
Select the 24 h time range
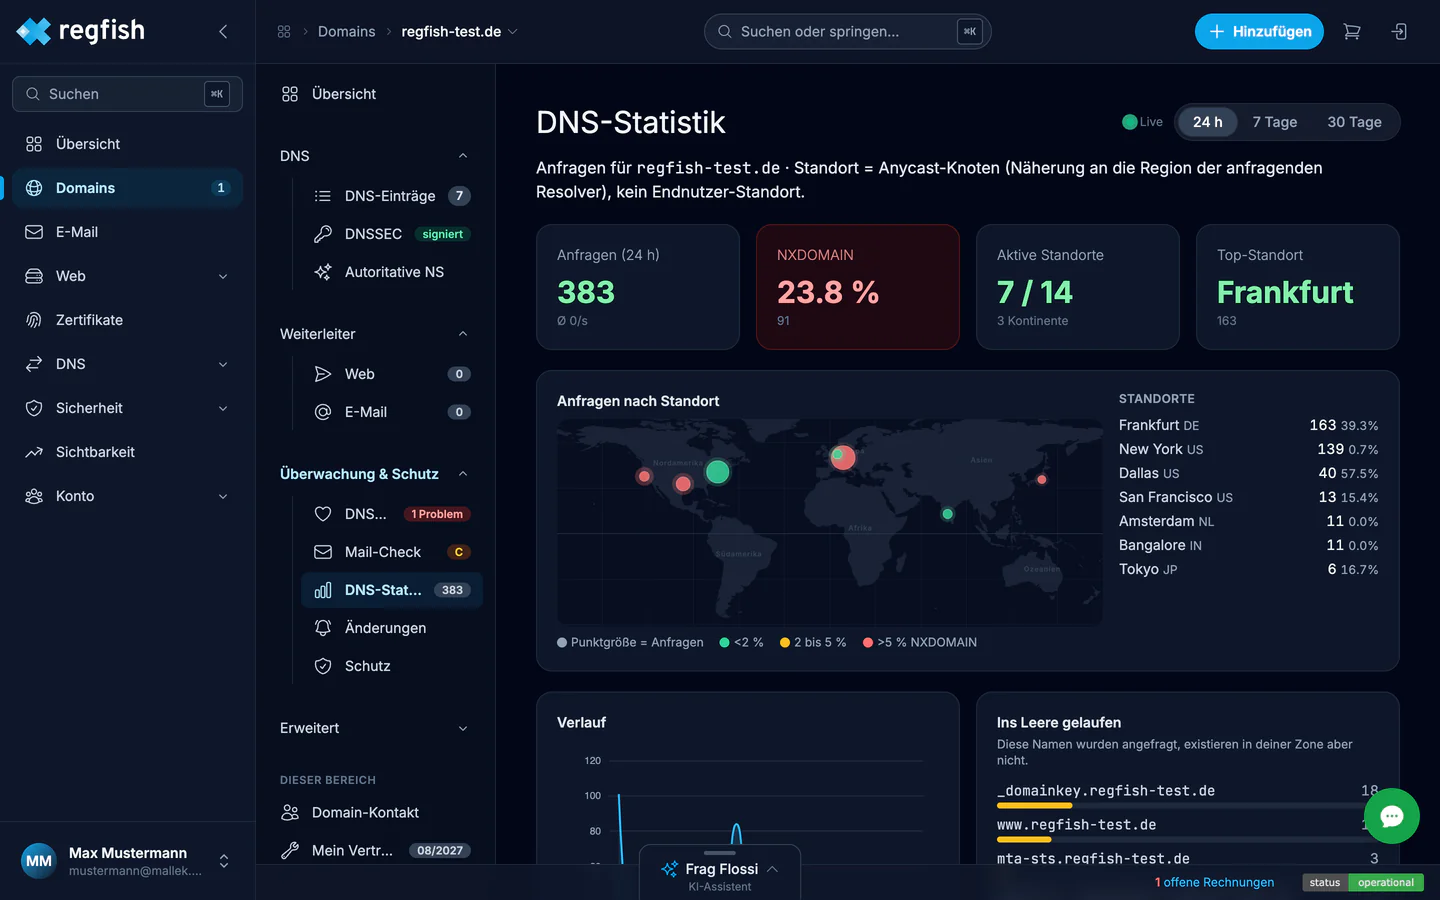[x=1207, y=122]
